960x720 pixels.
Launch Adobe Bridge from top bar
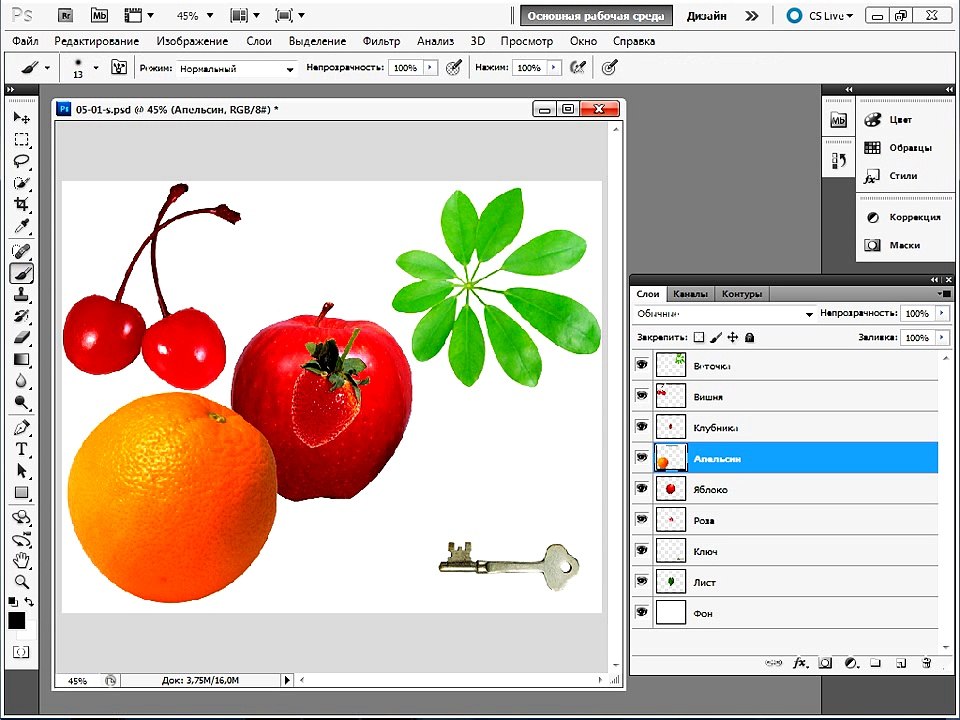point(65,15)
